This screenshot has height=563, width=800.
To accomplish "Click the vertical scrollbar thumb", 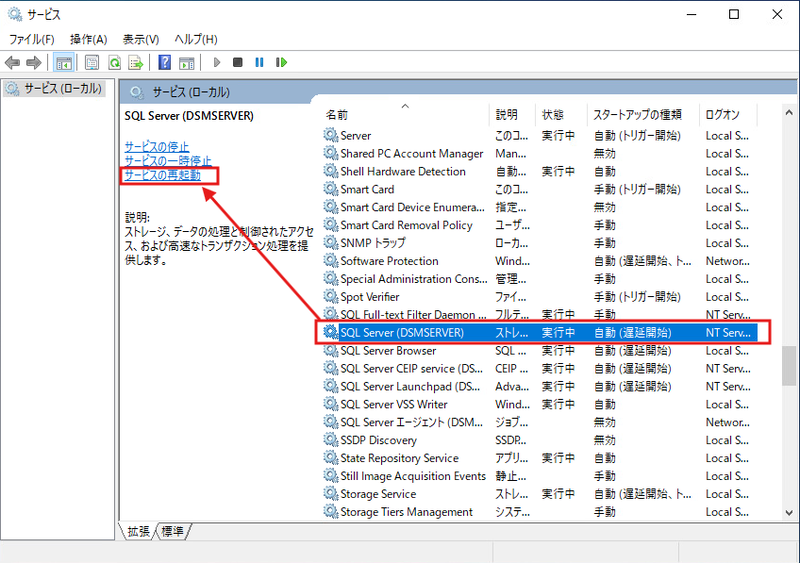I will 789,365.
